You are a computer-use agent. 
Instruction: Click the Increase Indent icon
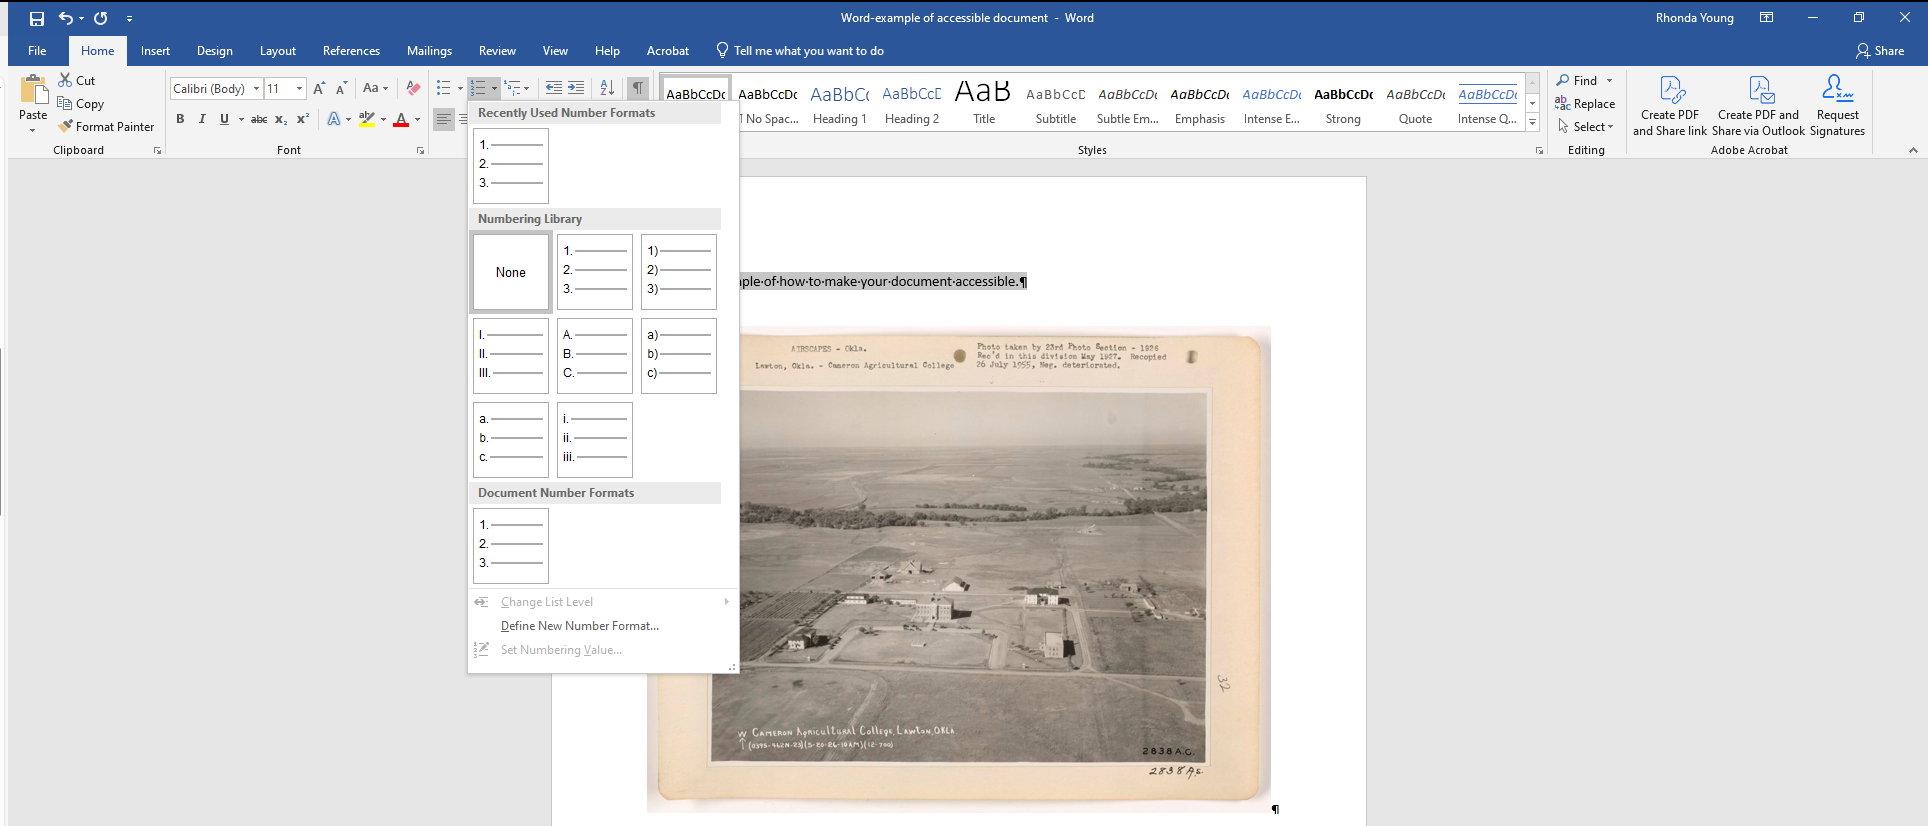pyautogui.click(x=576, y=89)
